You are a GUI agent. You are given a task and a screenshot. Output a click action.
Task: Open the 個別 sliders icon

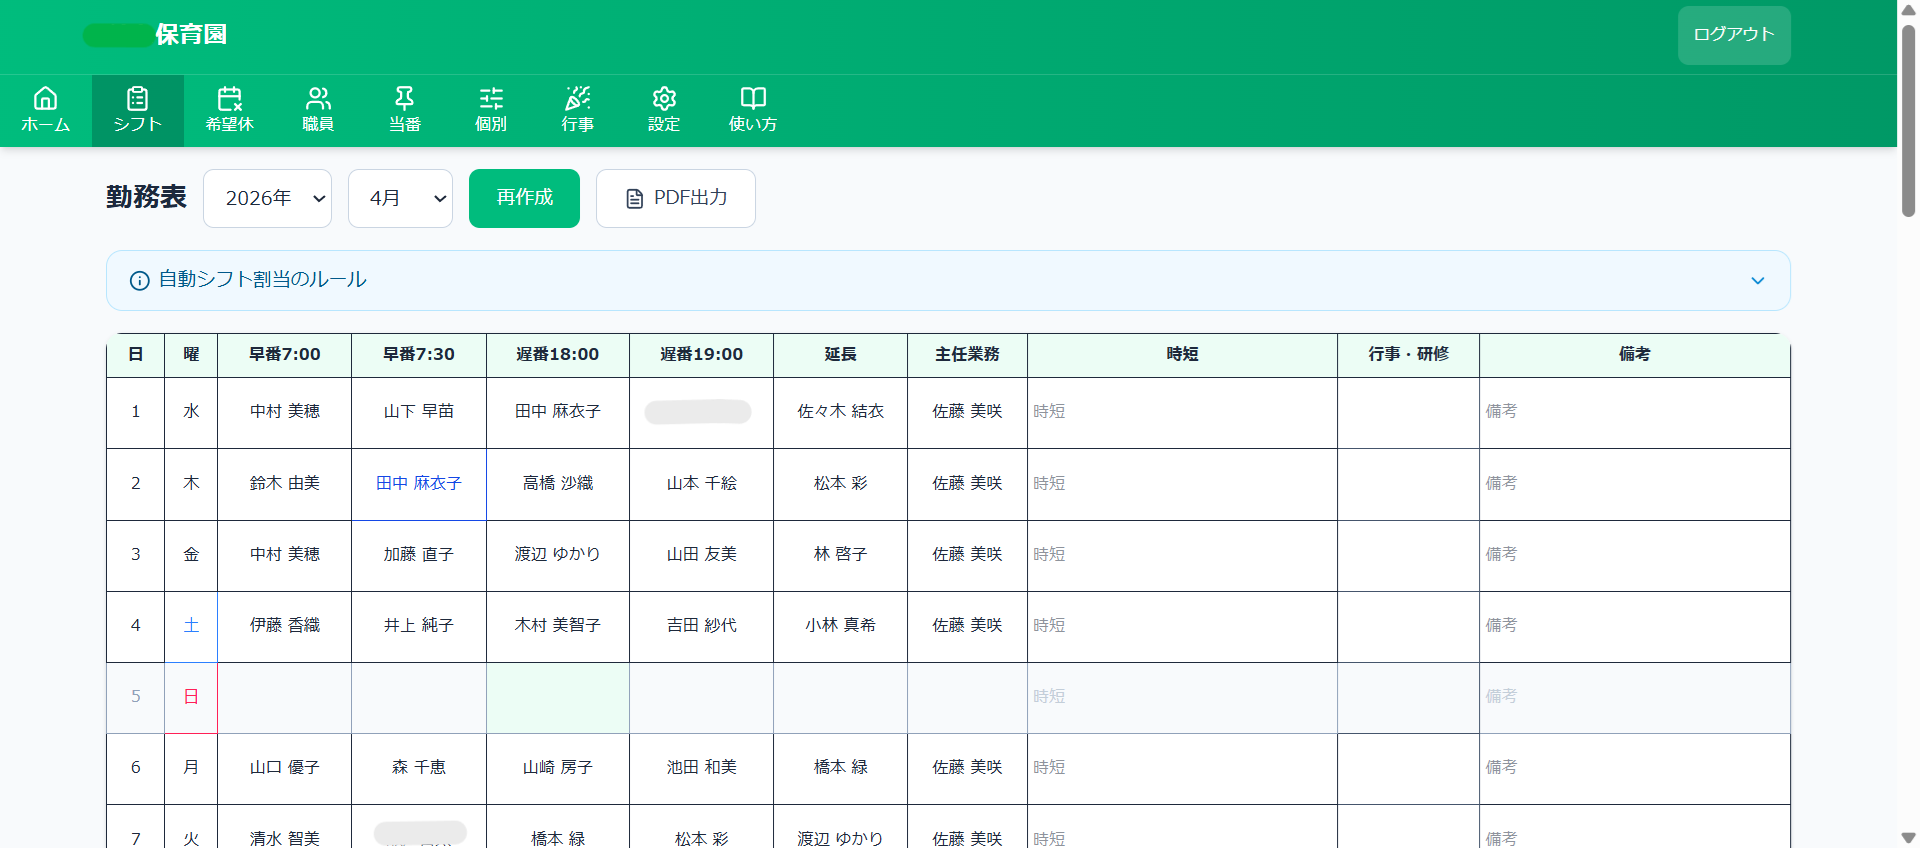coord(491,98)
